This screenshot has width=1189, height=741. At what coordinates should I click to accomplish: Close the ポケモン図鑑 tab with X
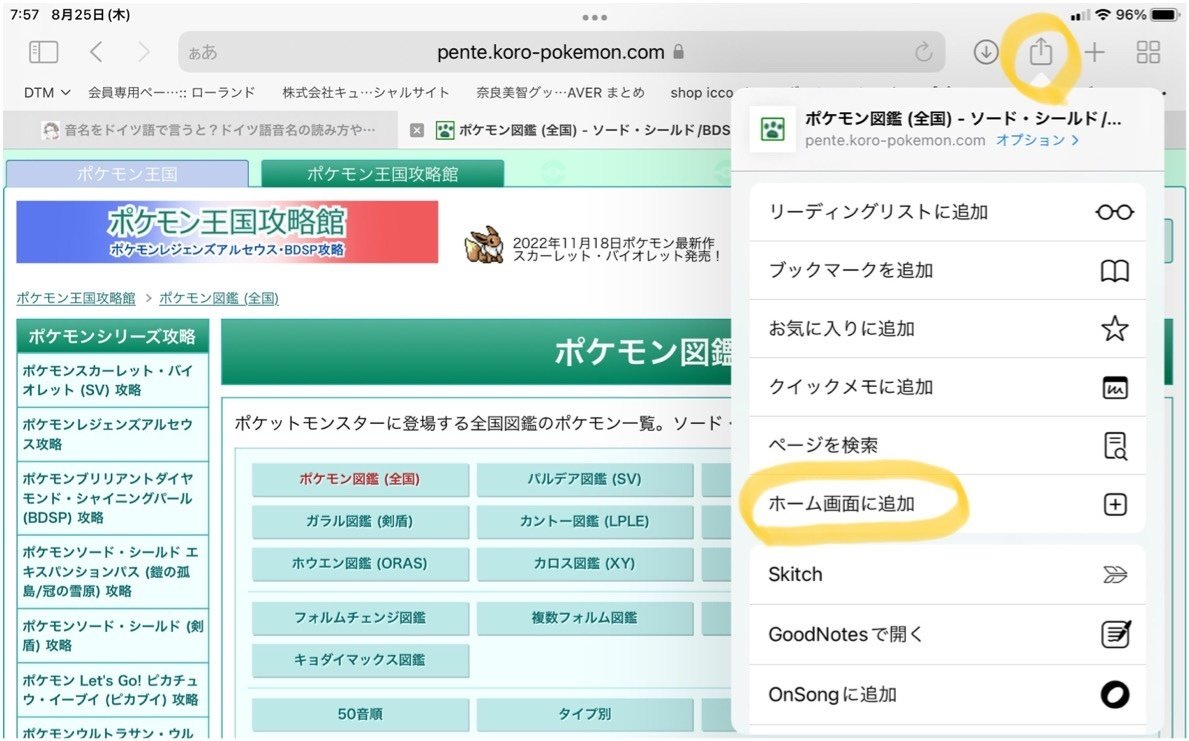click(x=417, y=130)
